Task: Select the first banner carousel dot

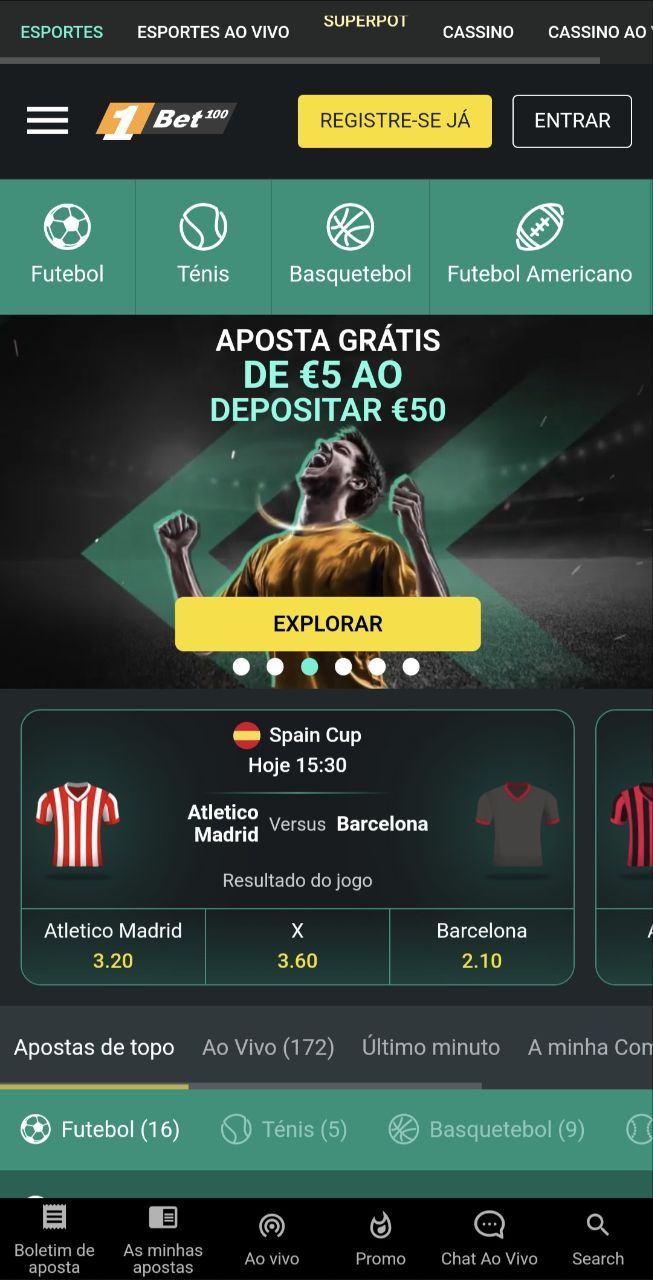Action: (x=241, y=666)
